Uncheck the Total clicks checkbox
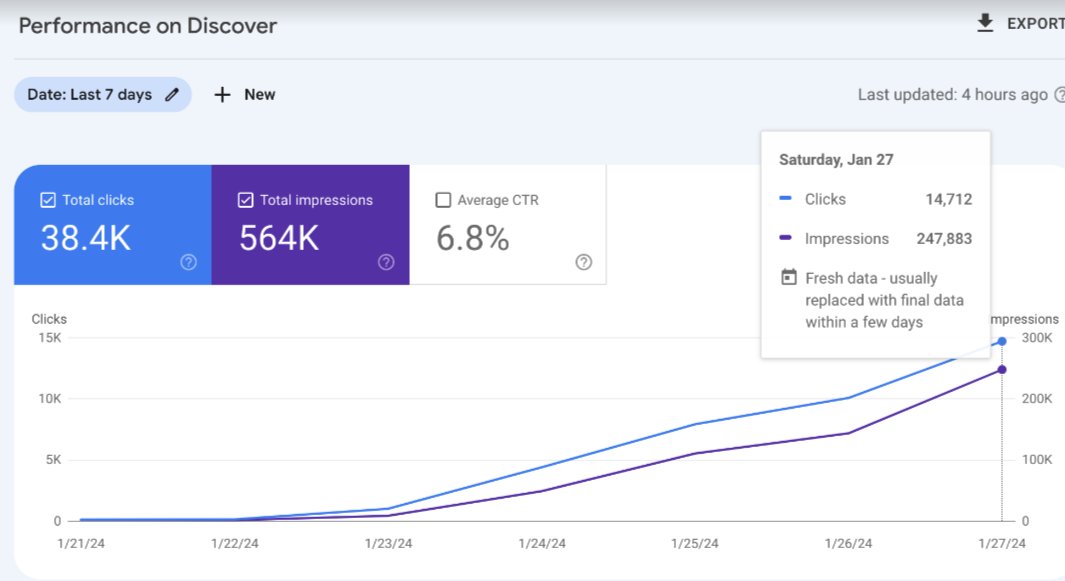This screenshot has height=581, width=1065. pyautogui.click(x=46, y=199)
